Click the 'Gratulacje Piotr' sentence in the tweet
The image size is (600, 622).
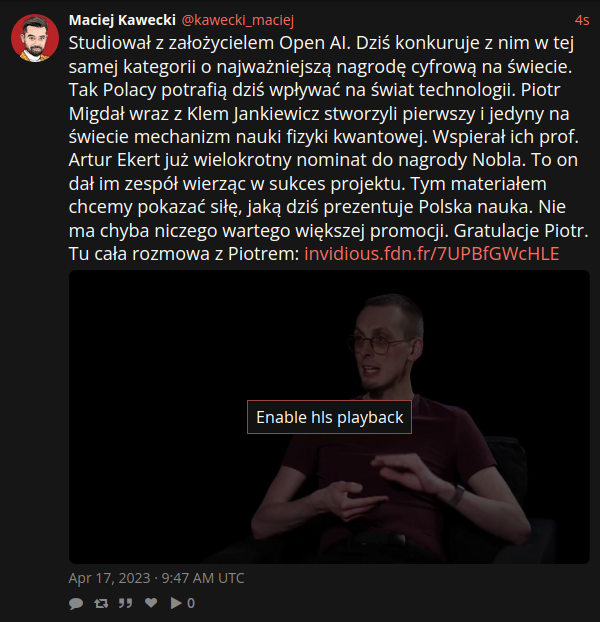coord(521,230)
